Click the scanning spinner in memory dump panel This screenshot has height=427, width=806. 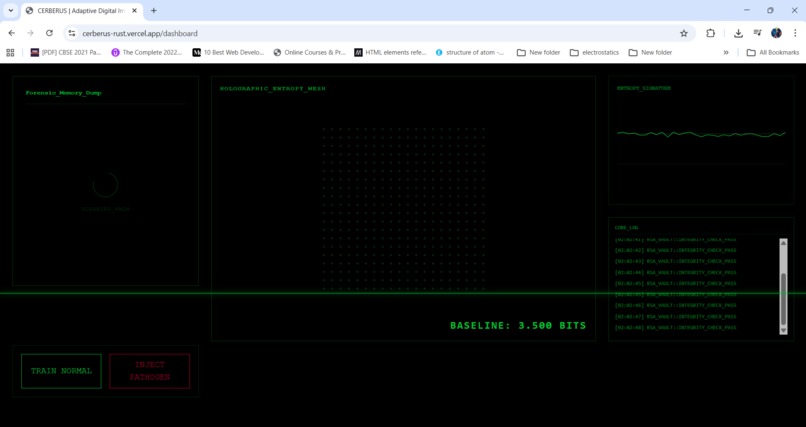coord(105,185)
